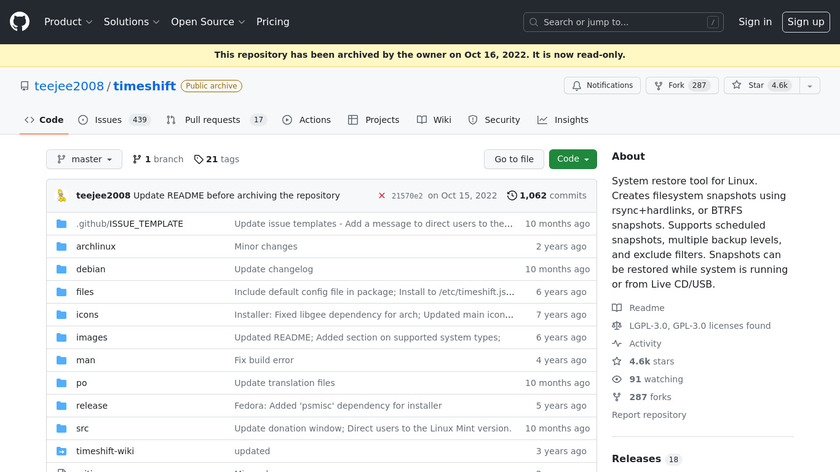View the 1 branch link
The image size is (840, 472).
point(158,159)
